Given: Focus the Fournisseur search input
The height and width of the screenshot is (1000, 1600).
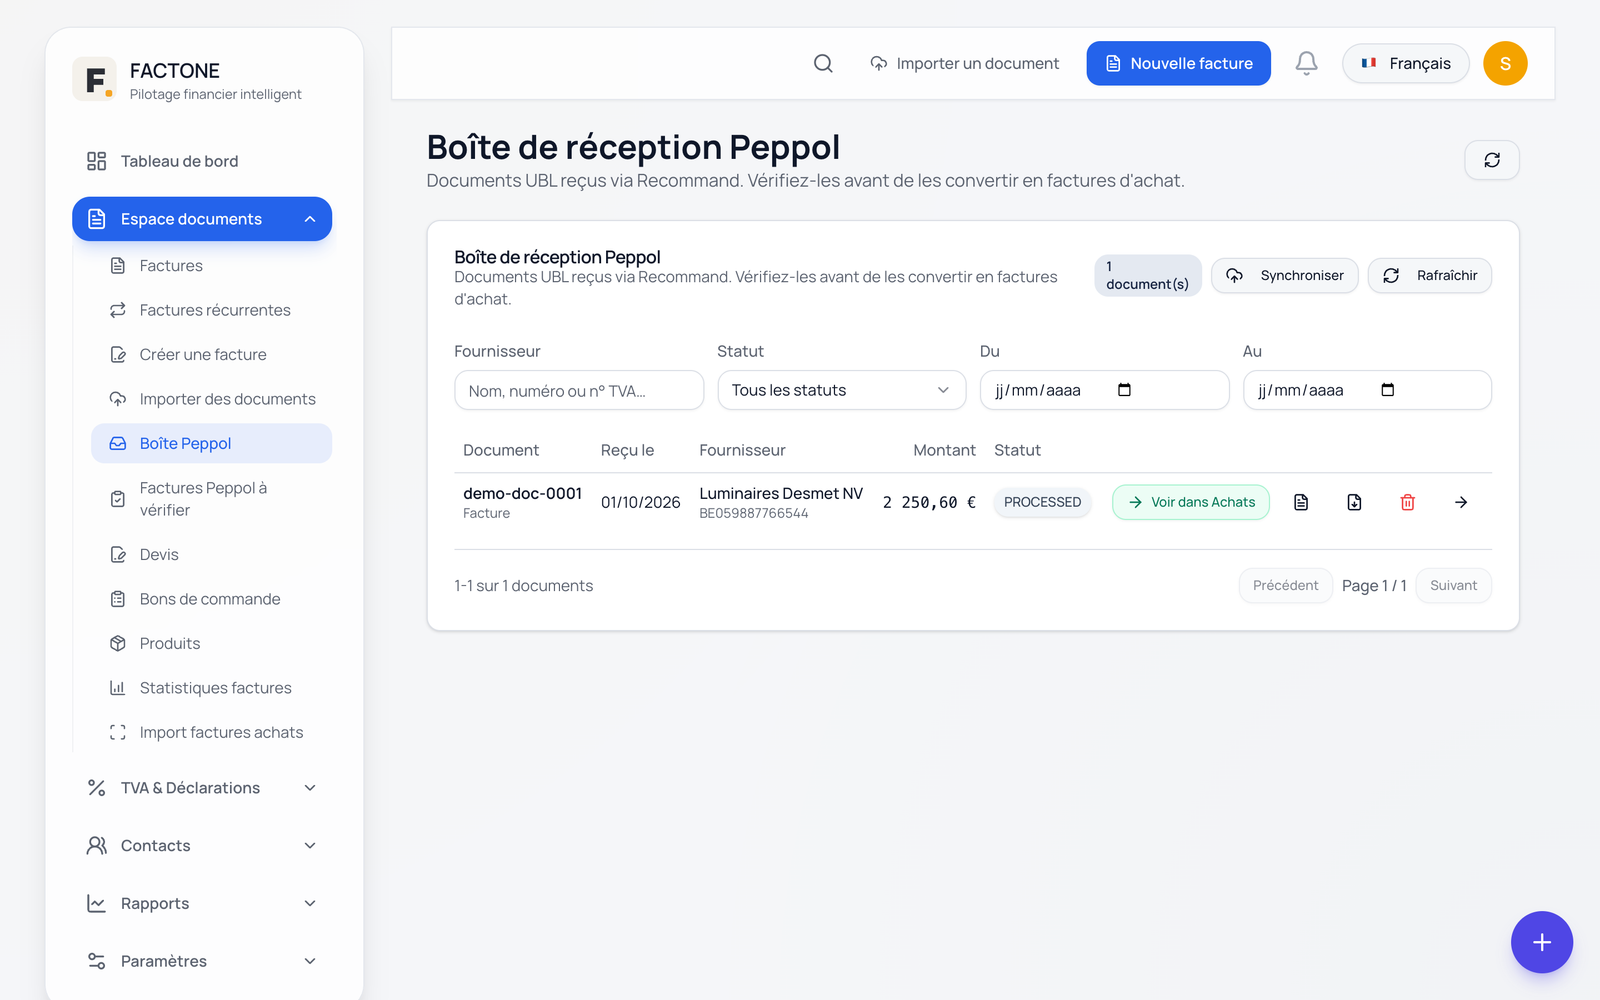Looking at the screenshot, I should coord(579,390).
